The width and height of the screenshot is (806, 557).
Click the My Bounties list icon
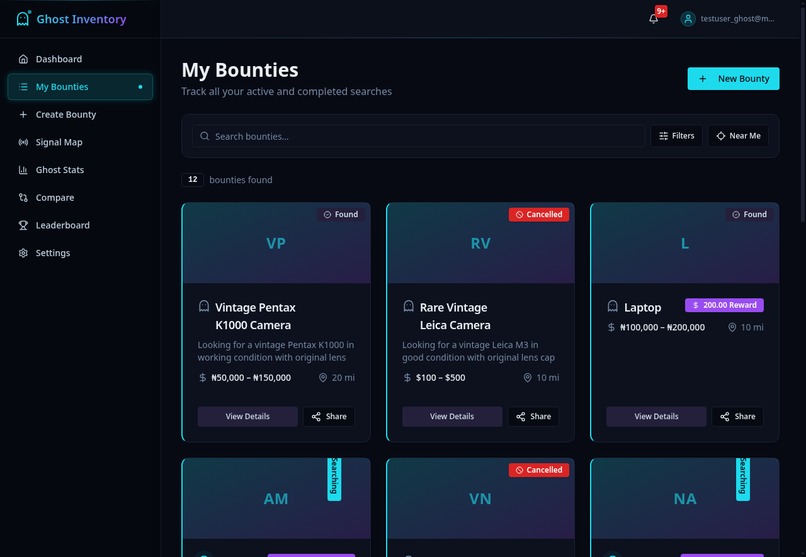pyautogui.click(x=23, y=87)
